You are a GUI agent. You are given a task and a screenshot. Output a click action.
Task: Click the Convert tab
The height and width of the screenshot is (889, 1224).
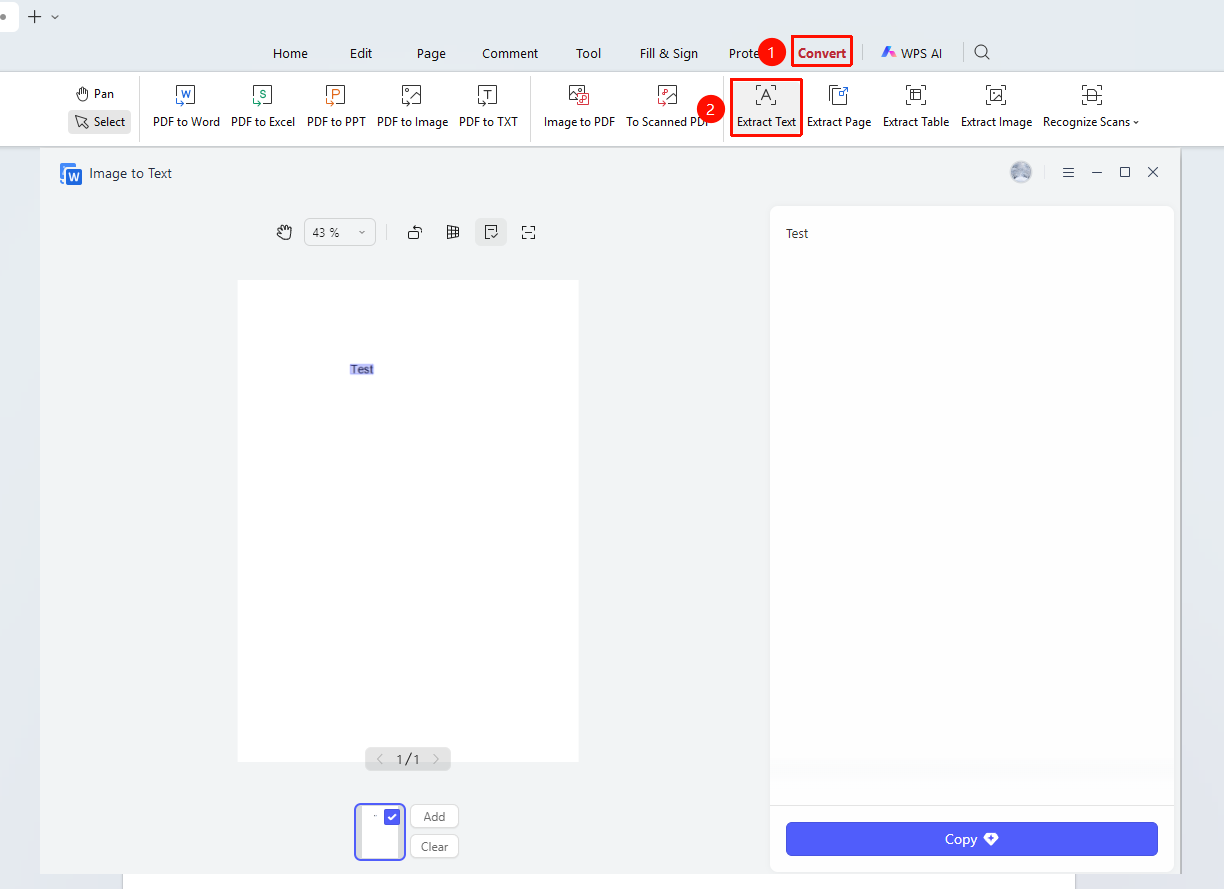[822, 53]
